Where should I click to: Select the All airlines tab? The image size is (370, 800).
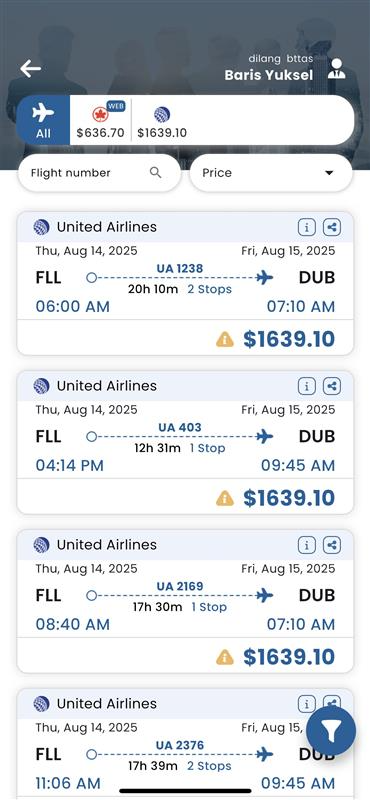click(43, 120)
